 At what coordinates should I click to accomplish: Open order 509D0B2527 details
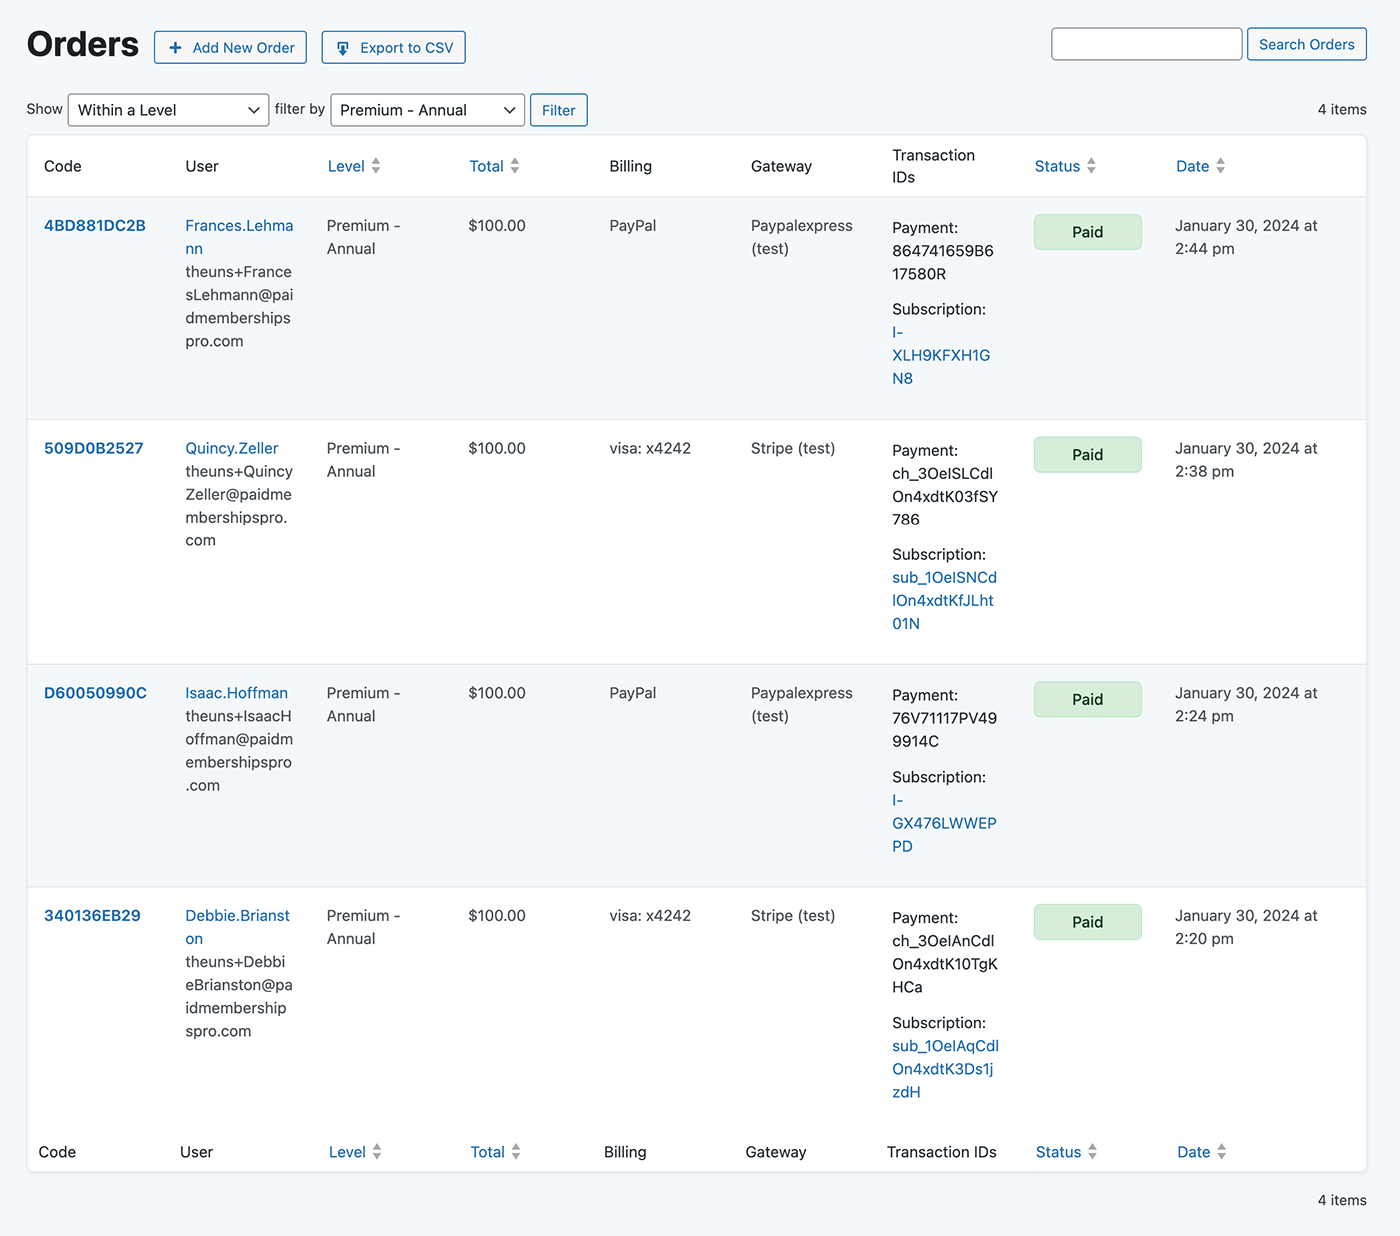point(93,448)
